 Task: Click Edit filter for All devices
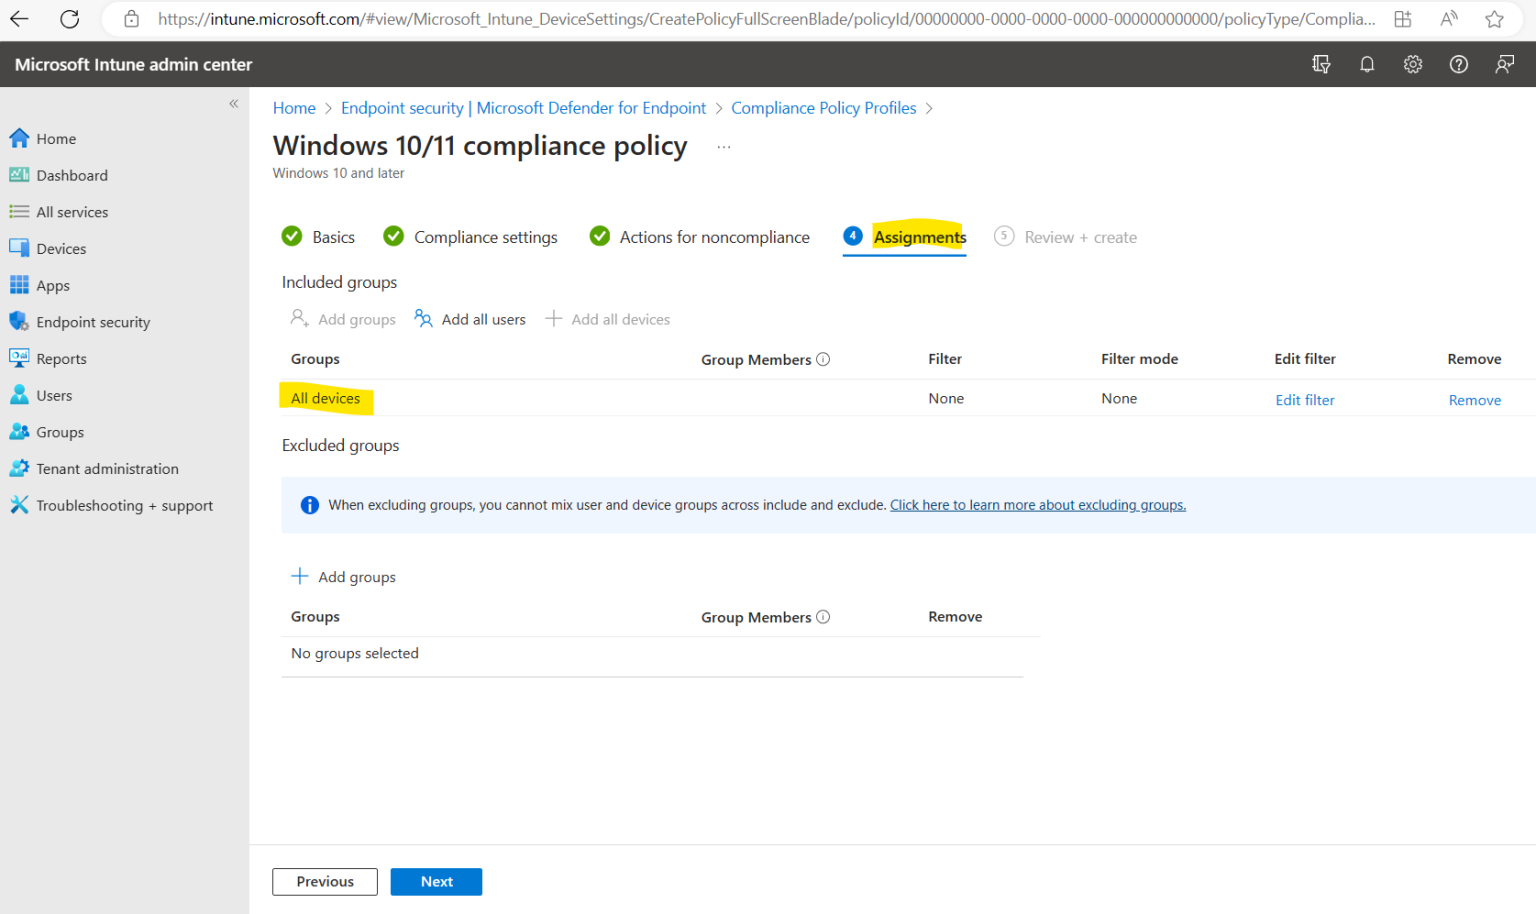1304,399
